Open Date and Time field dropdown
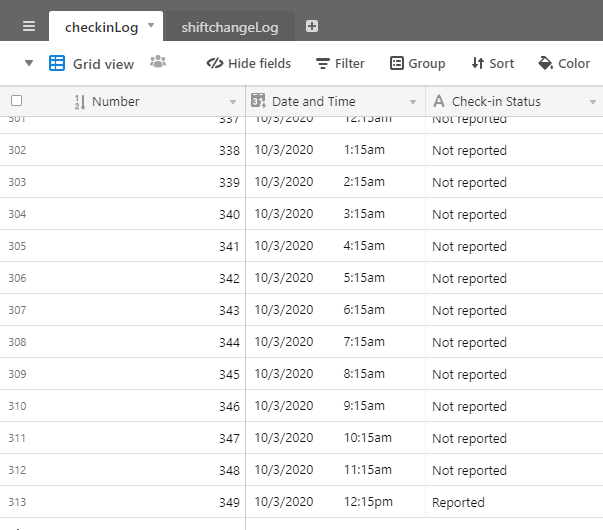Viewport: 603px width, 530px height. [413, 102]
